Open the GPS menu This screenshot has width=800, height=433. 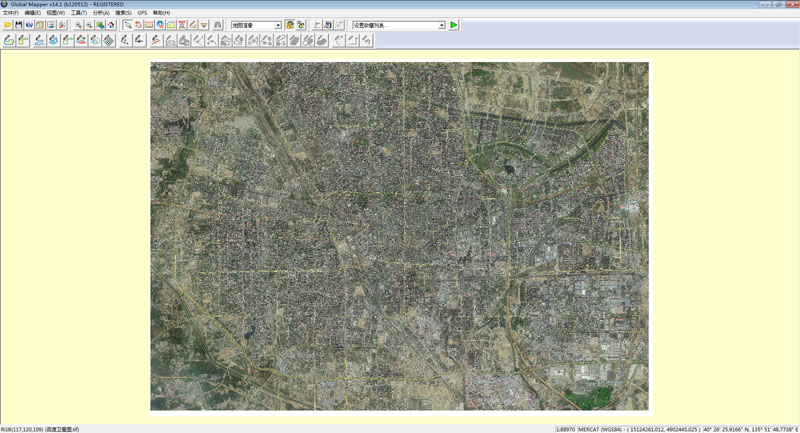(x=142, y=13)
